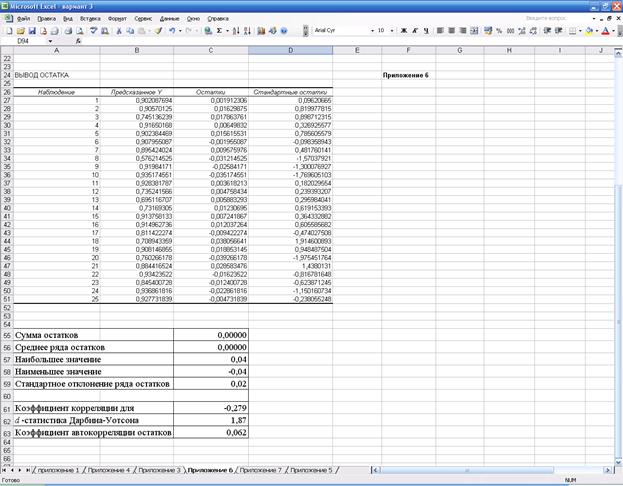Click the AutoSum sigma icon
The image size is (623, 486).
click(219, 31)
